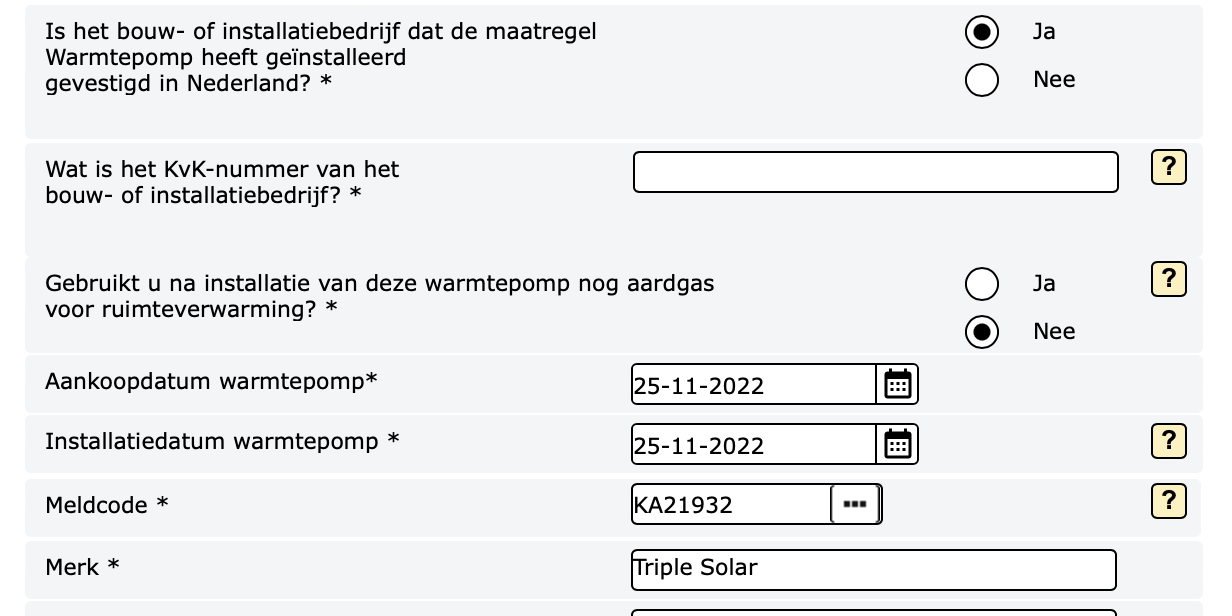Viewport: 1232px width, 616px height.
Task: Click the 'Merk *' label text
Action: [82, 567]
